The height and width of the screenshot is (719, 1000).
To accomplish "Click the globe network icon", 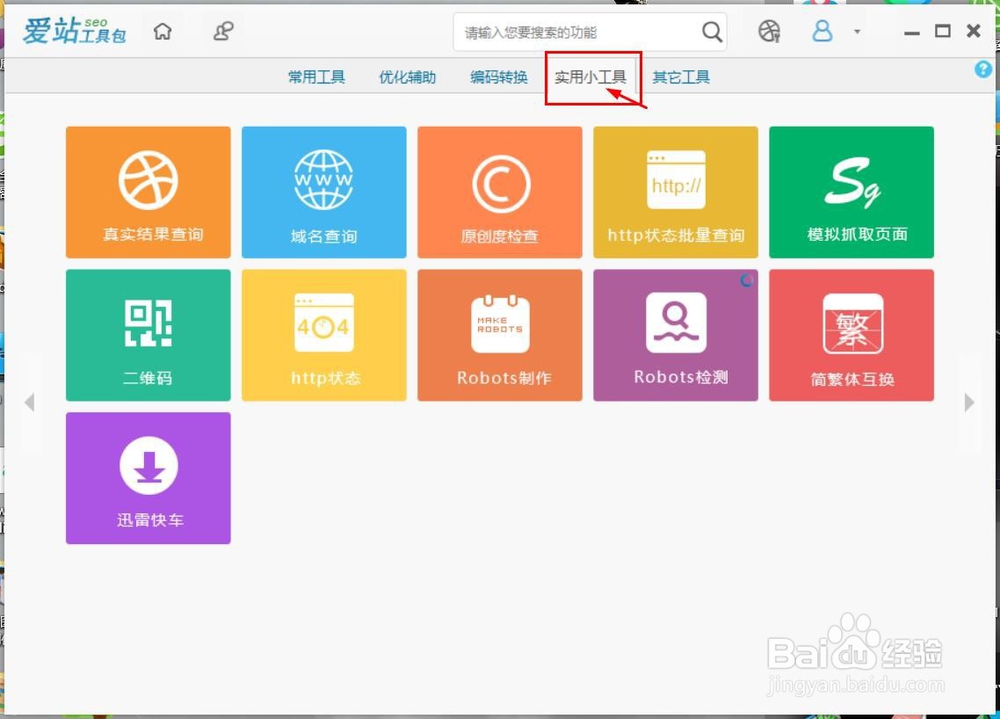I will pyautogui.click(x=769, y=32).
